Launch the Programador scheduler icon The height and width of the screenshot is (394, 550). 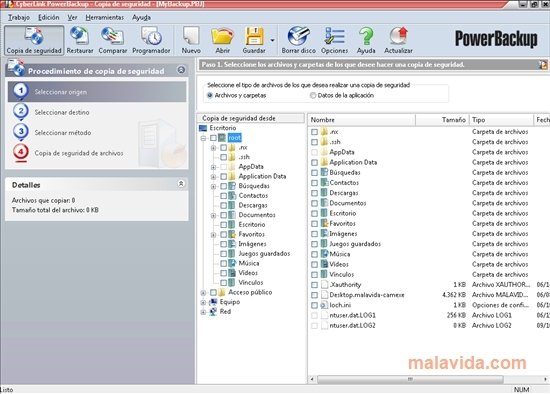(x=151, y=40)
